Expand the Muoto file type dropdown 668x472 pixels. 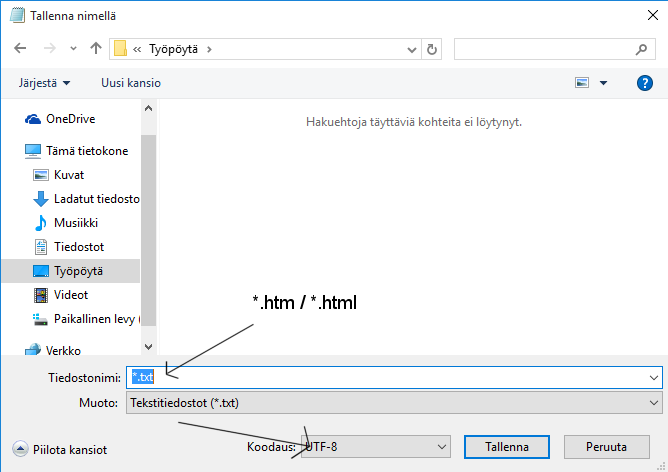click(654, 404)
